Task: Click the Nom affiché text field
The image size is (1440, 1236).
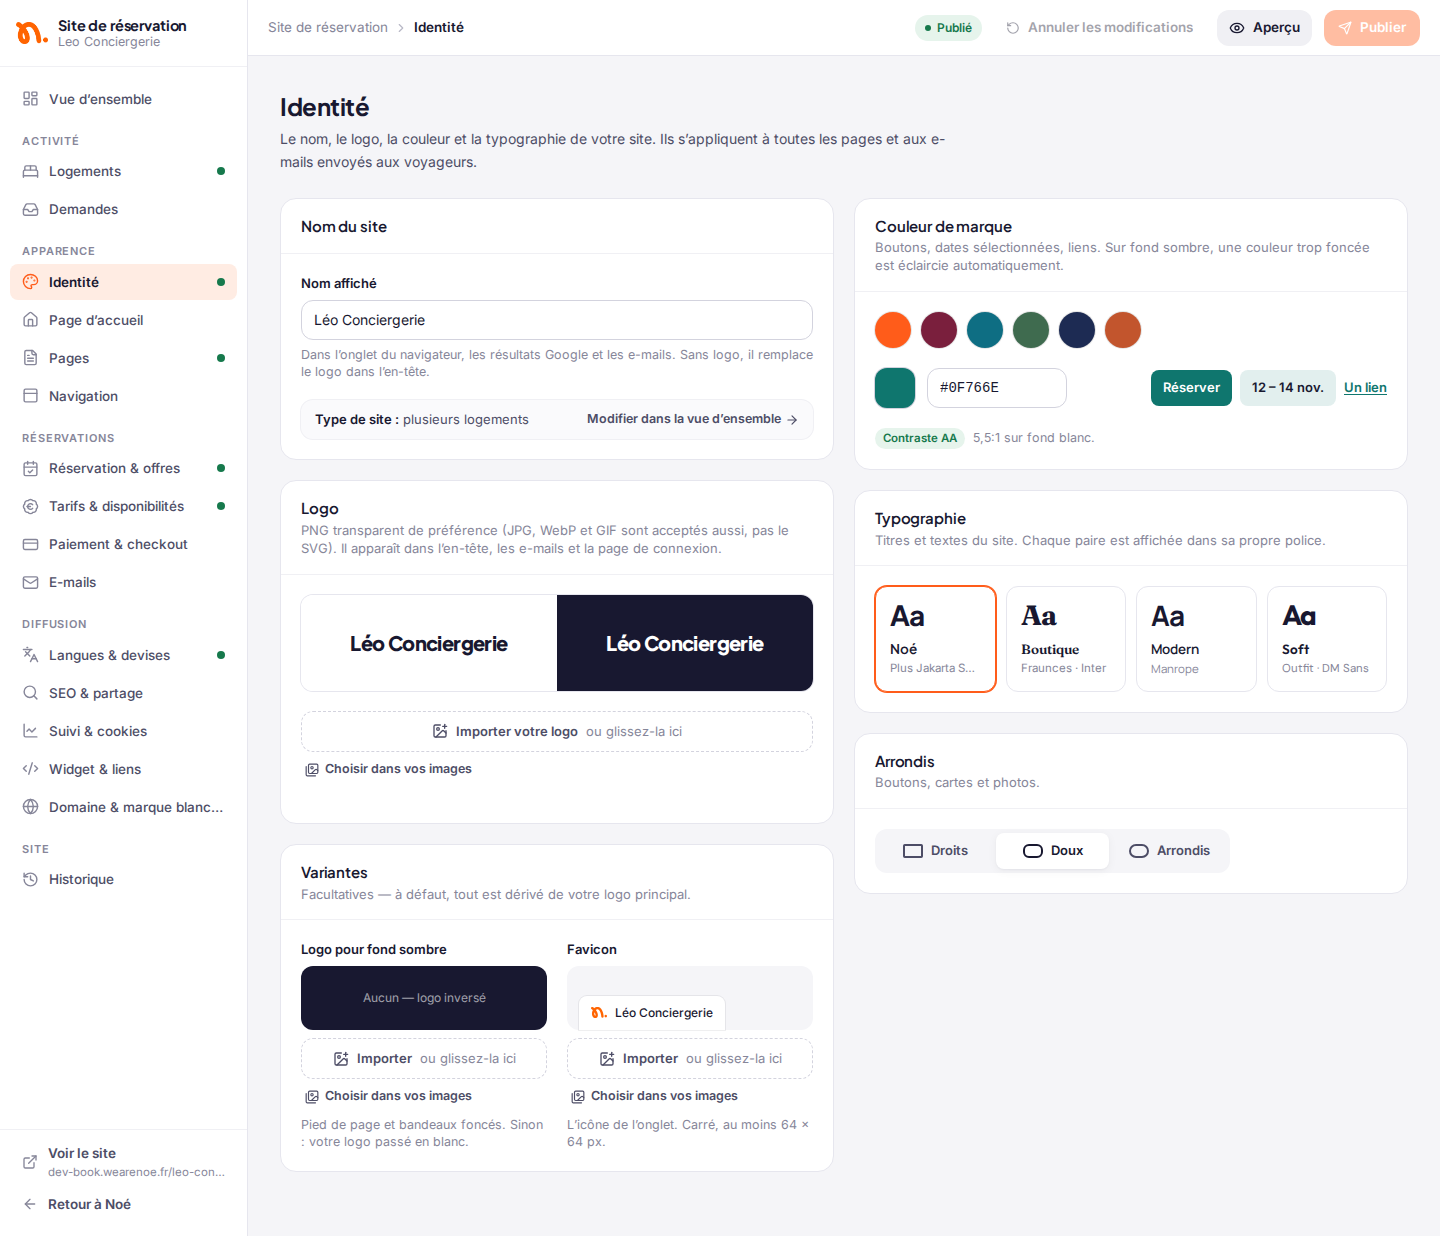Action: (557, 320)
